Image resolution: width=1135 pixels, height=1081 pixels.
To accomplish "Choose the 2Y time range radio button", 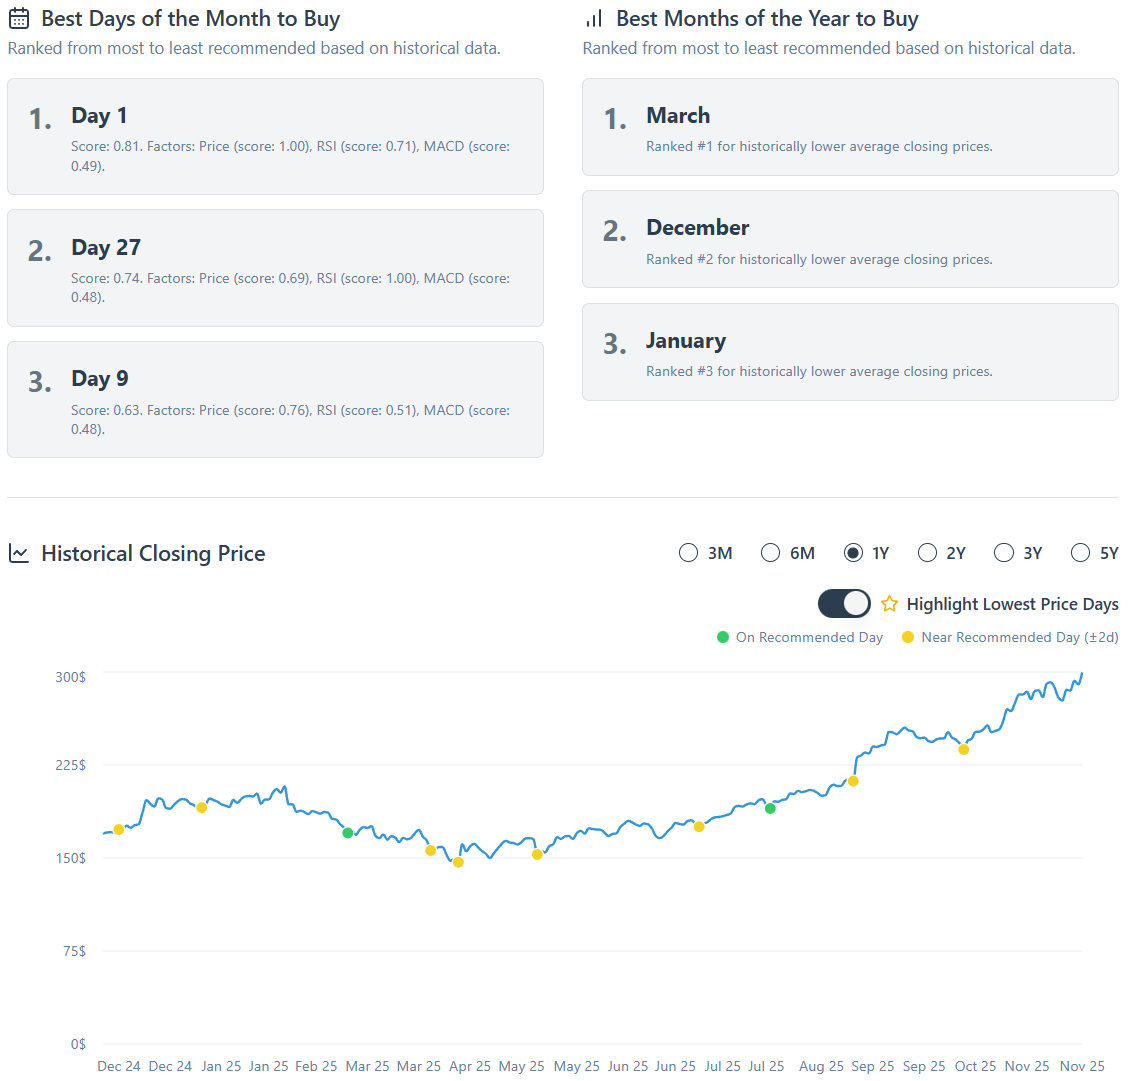I will click(927, 553).
